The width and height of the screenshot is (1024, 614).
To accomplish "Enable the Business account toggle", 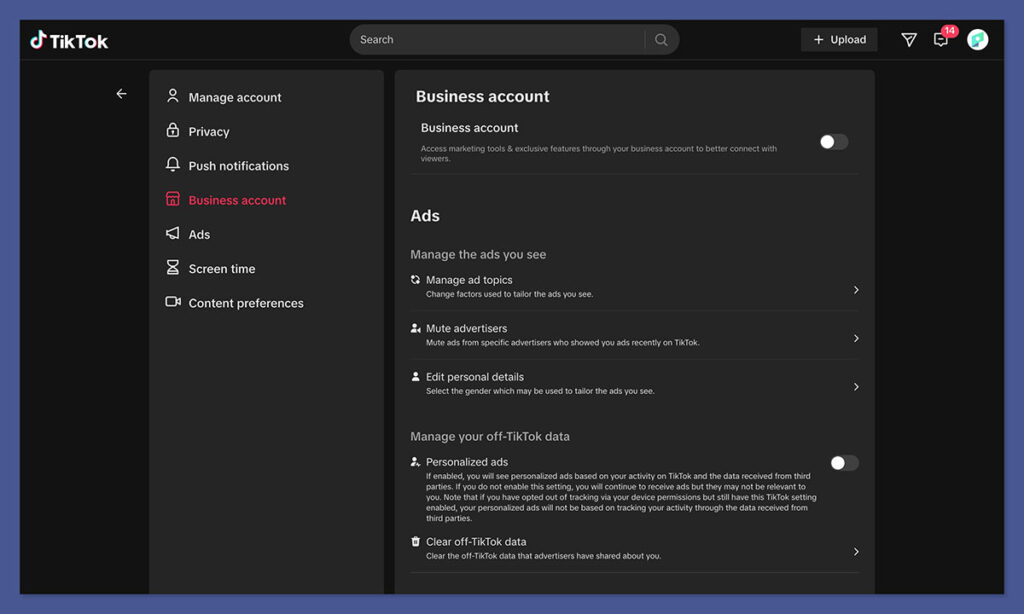I will (x=833, y=142).
